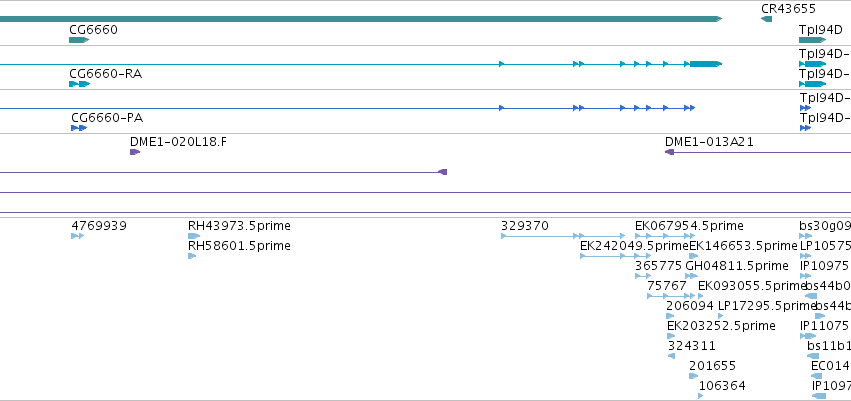
Task: Select the CG6660 gene feature arrow
Action: (79, 40)
